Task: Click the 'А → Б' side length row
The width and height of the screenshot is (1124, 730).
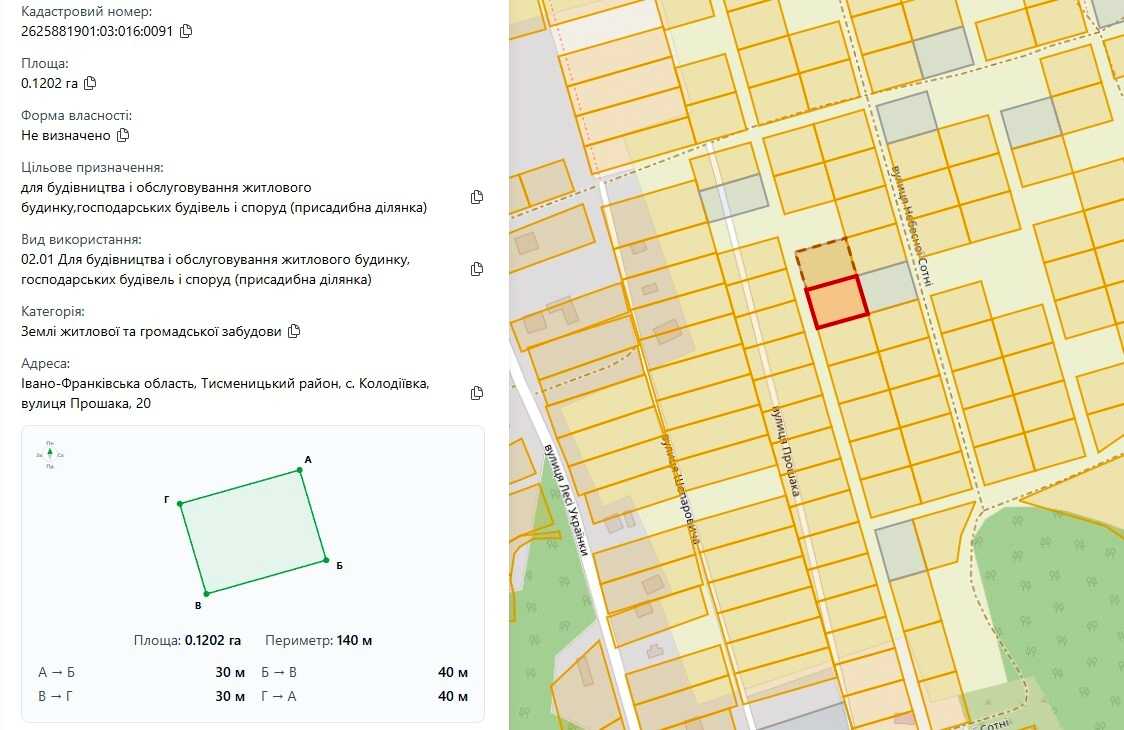Action: [x=141, y=673]
